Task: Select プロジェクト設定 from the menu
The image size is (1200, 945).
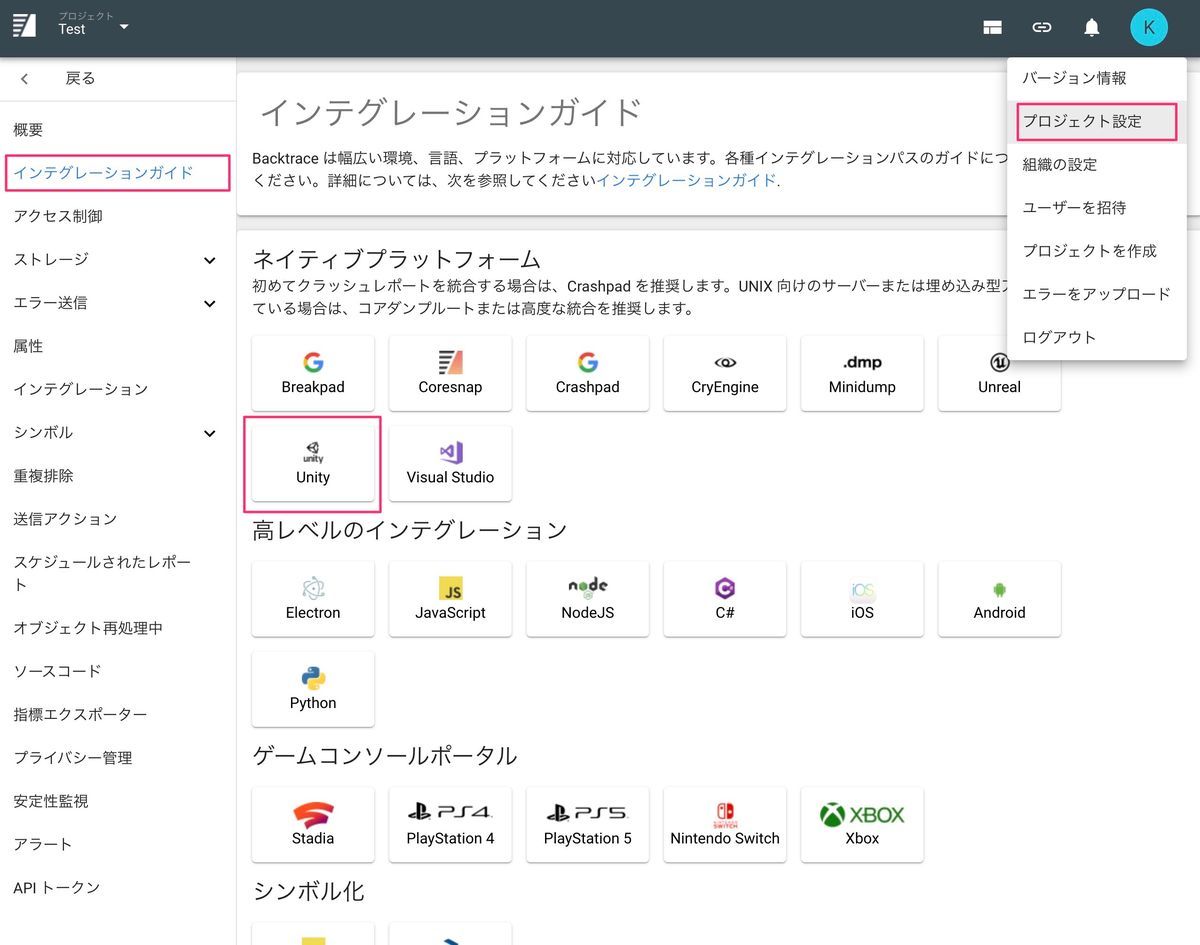Action: 1075,121
